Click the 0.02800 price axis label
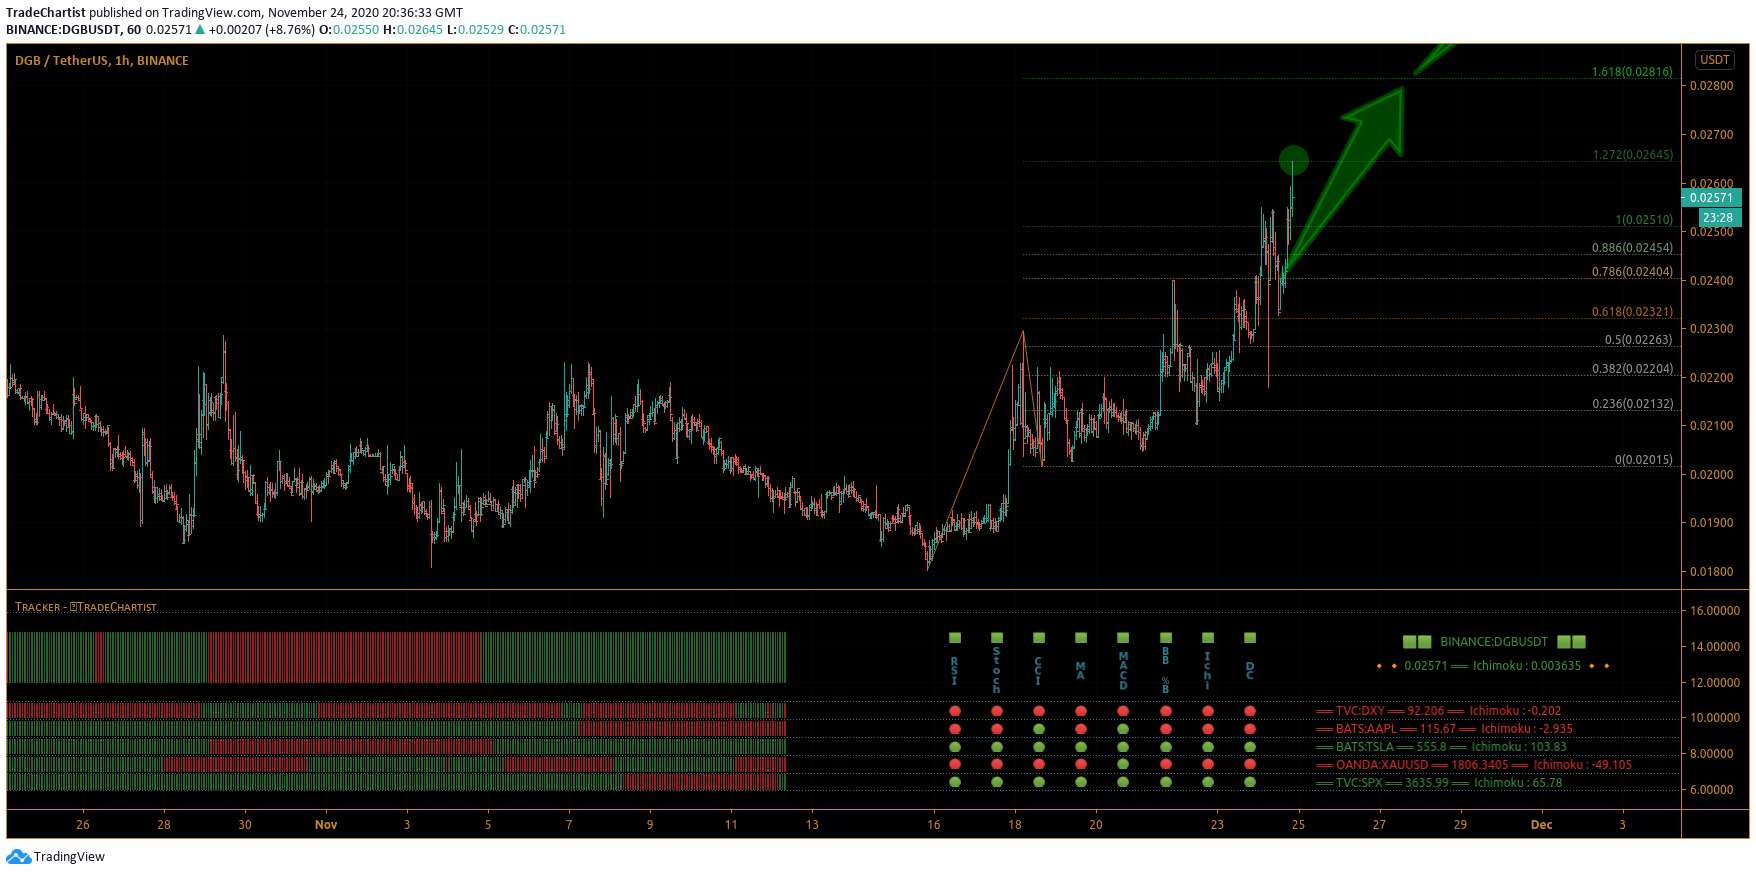The height and width of the screenshot is (875, 1756). [x=1712, y=86]
